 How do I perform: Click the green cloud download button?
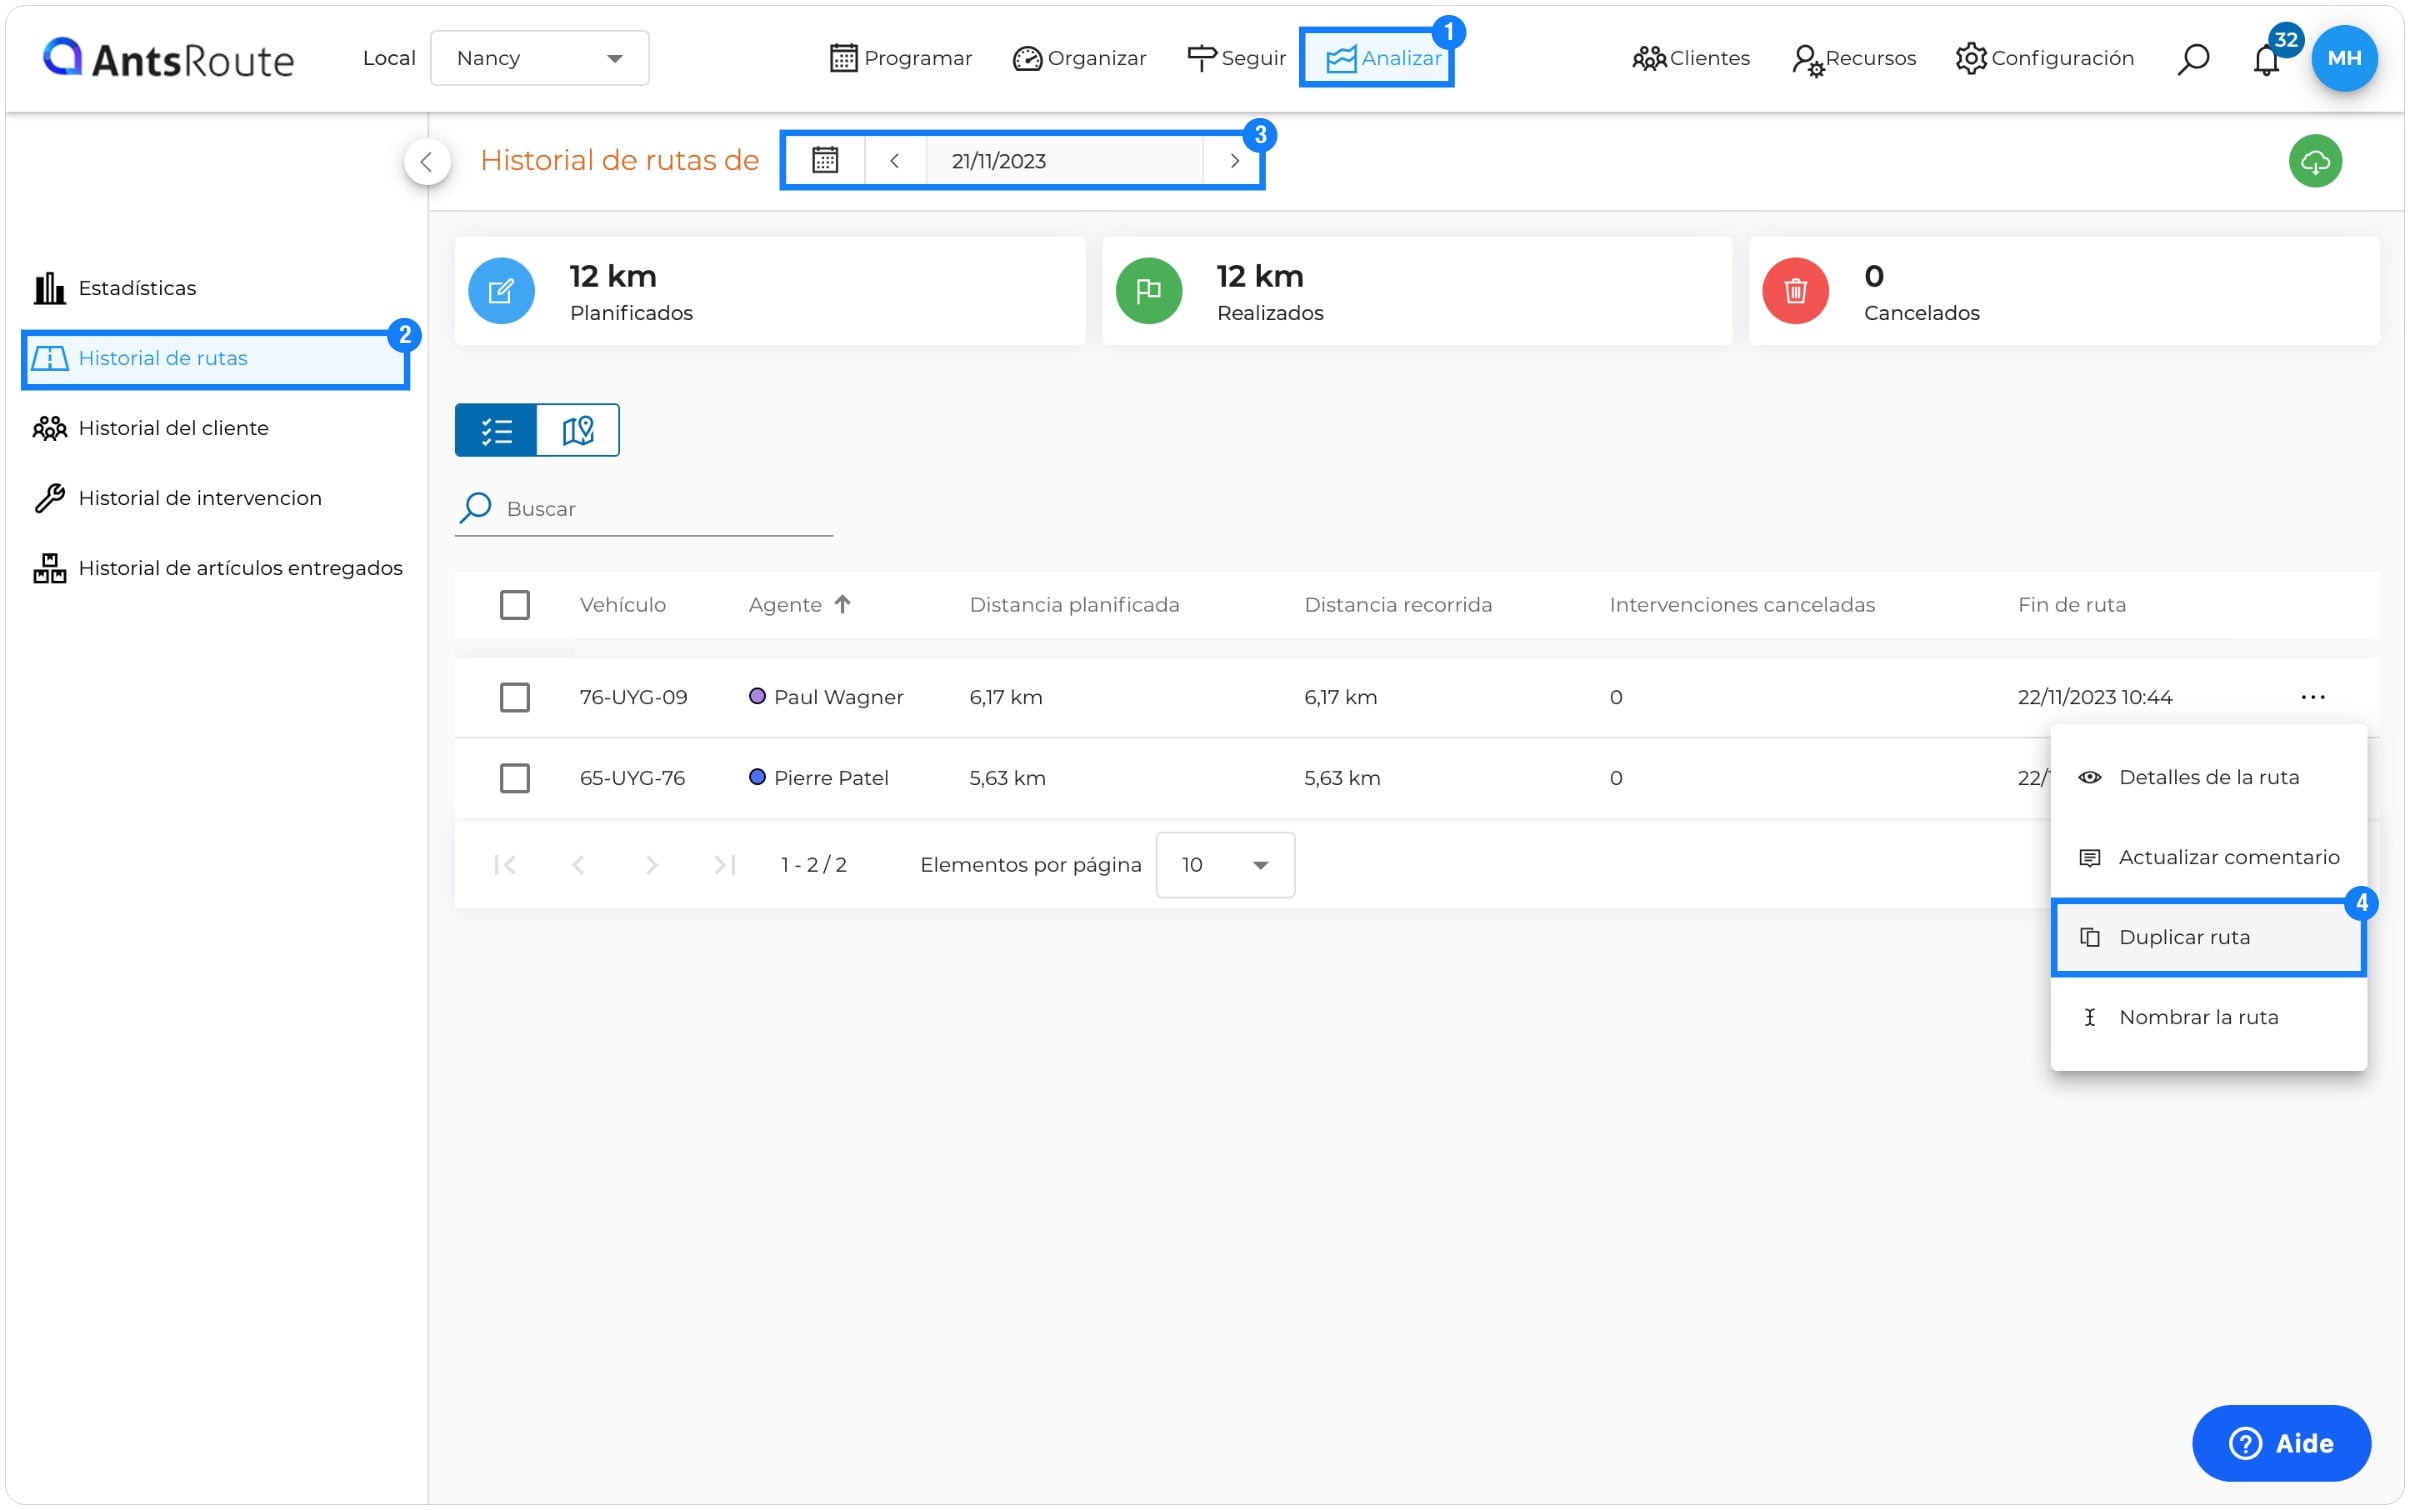click(x=2315, y=161)
